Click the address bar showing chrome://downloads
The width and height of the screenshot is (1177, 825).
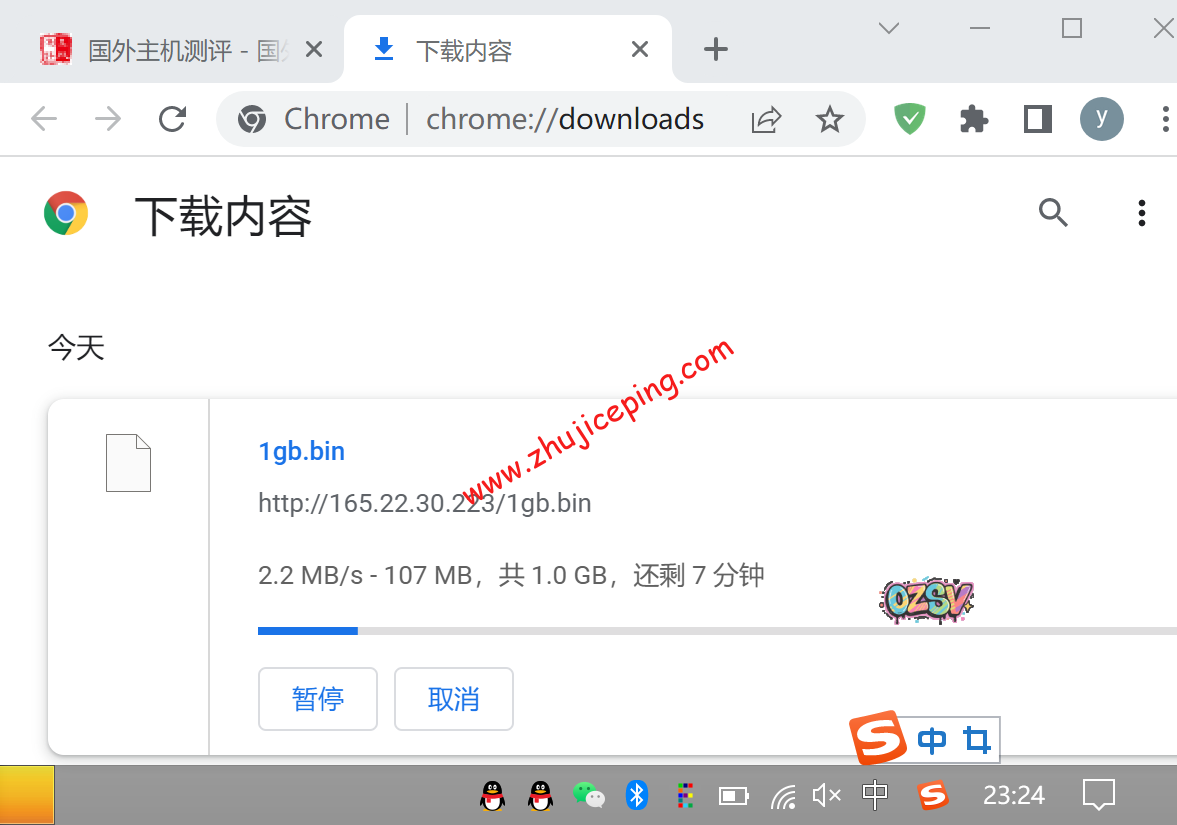(x=565, y=120)
